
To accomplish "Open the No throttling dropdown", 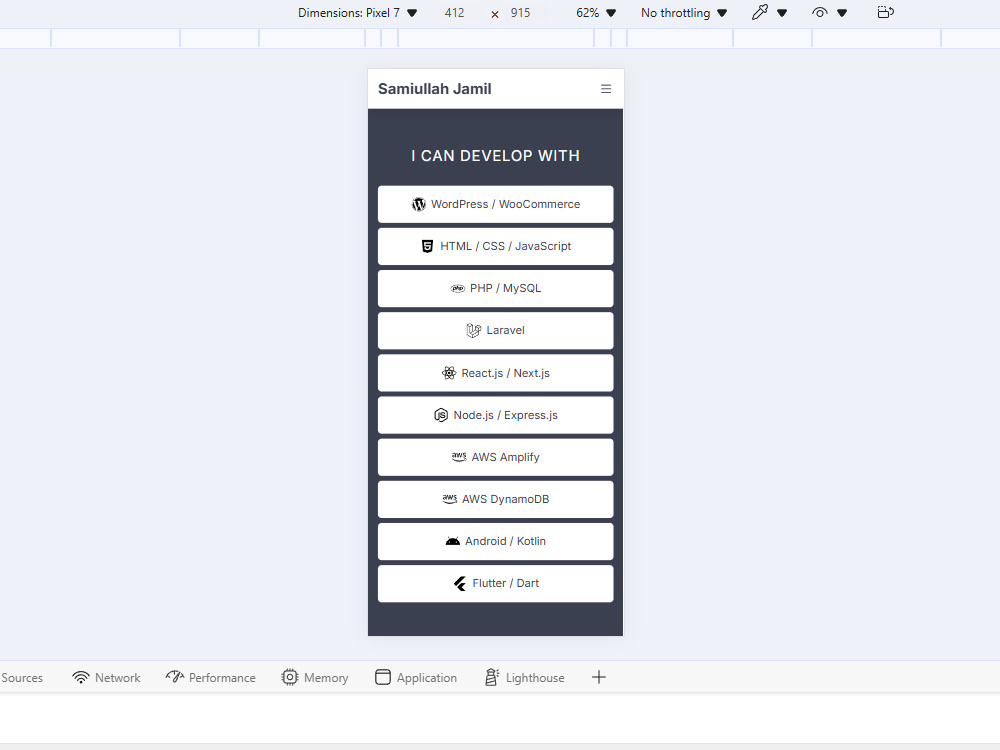I will click(x=684, y=13).
